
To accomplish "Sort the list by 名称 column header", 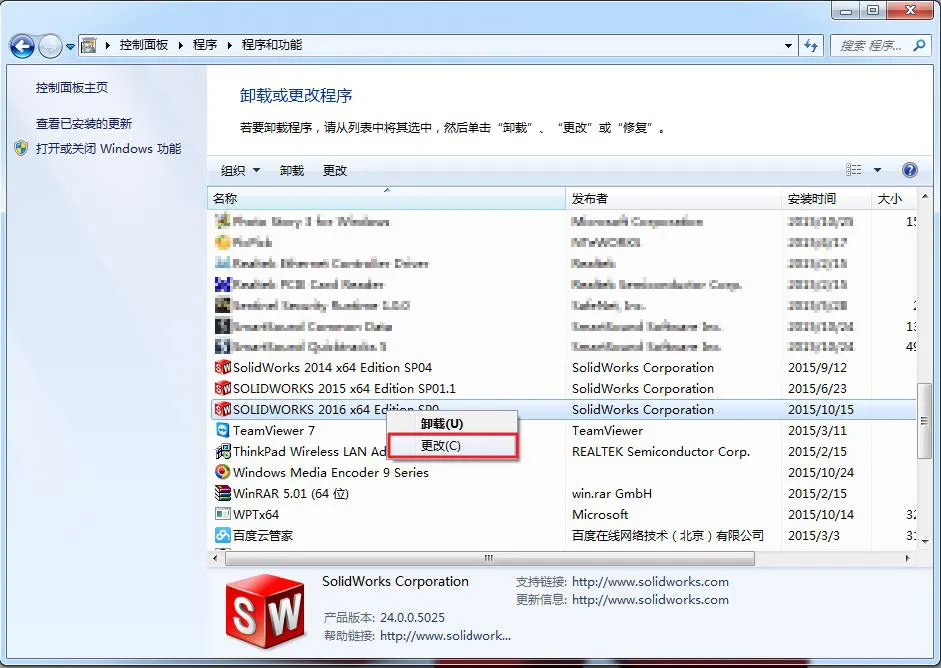I will (386, 199).
